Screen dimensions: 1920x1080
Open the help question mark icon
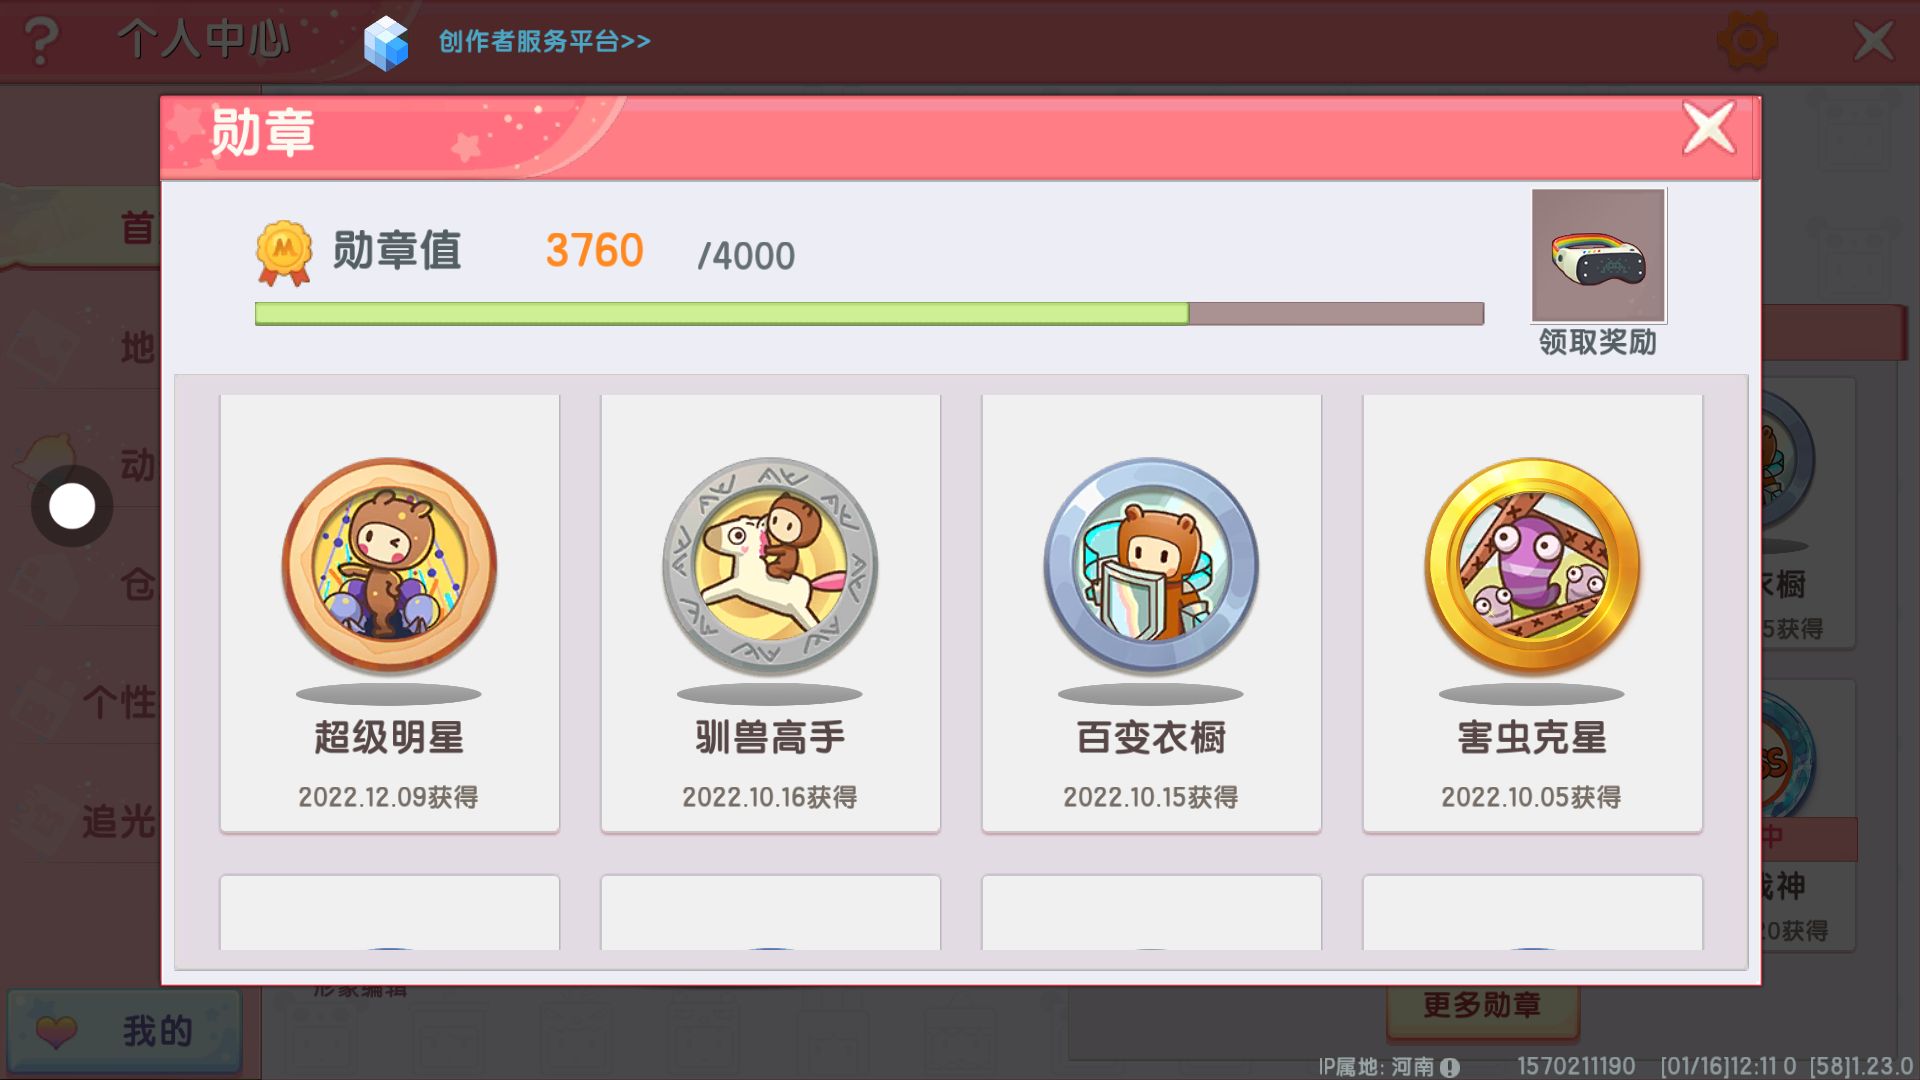pos(41,41)
